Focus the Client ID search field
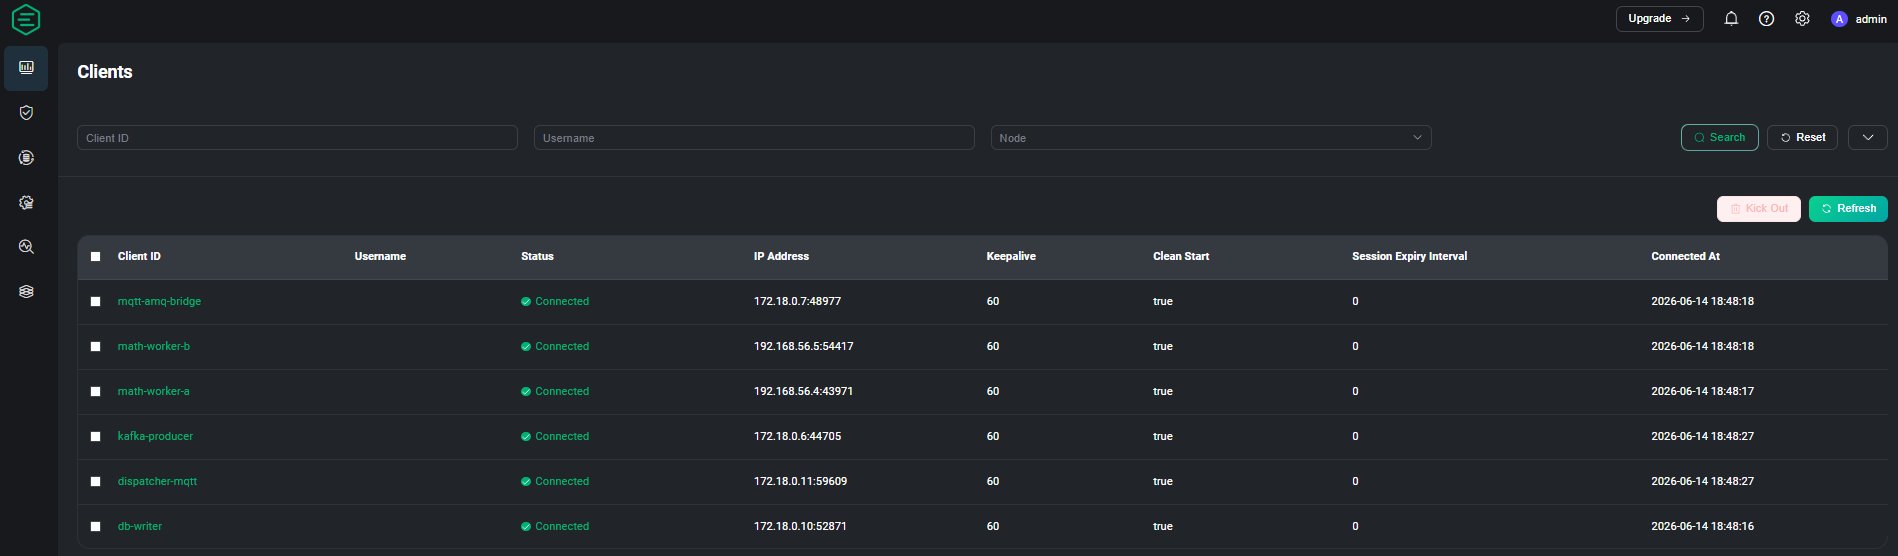Viewport: 1898px width, 556px height. (x=297, y=138)
